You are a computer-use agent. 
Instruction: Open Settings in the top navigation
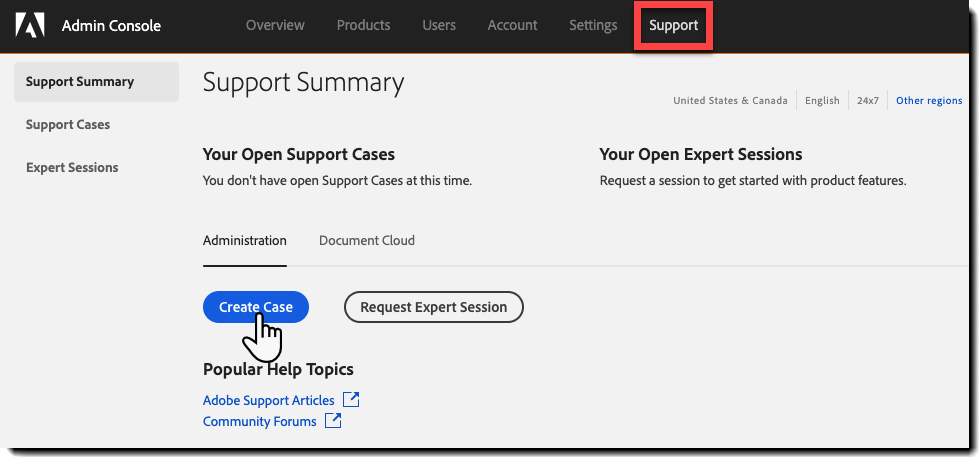pyautogui.click(x=593, y=25)
